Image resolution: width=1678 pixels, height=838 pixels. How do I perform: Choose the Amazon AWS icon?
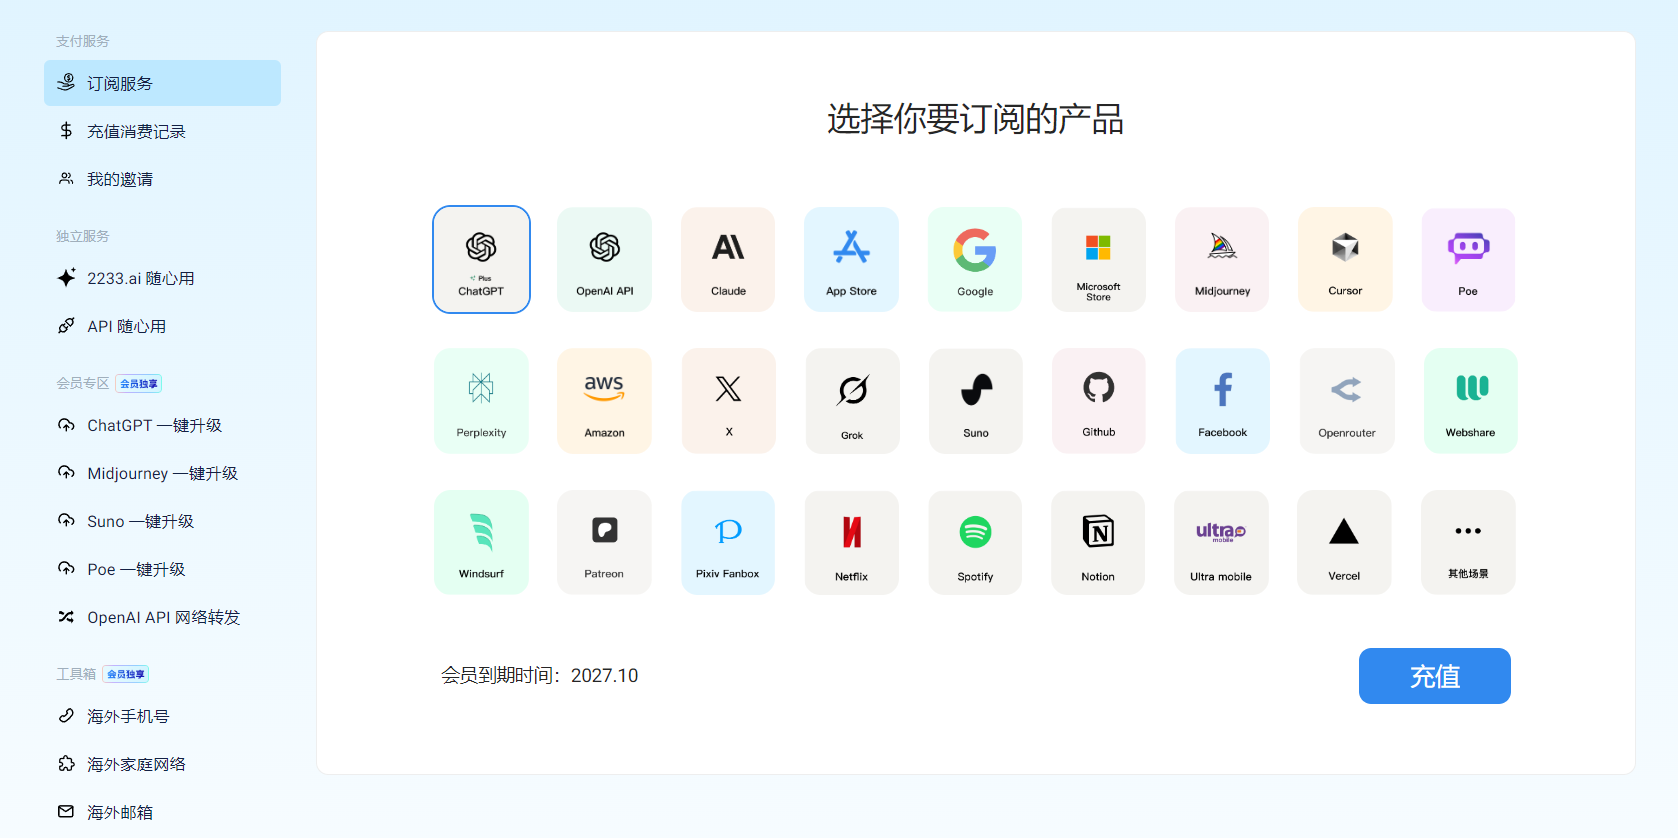pos(604,400)
